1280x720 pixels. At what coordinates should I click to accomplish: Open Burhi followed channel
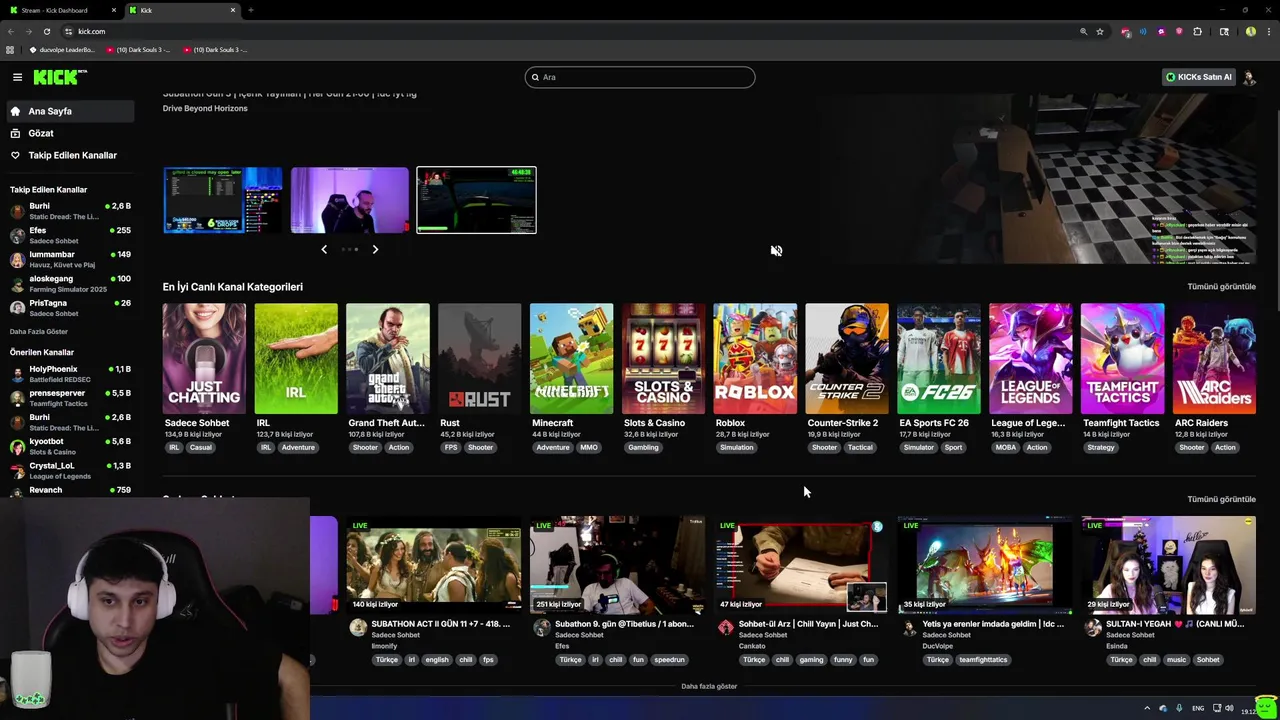click(70, 211)
